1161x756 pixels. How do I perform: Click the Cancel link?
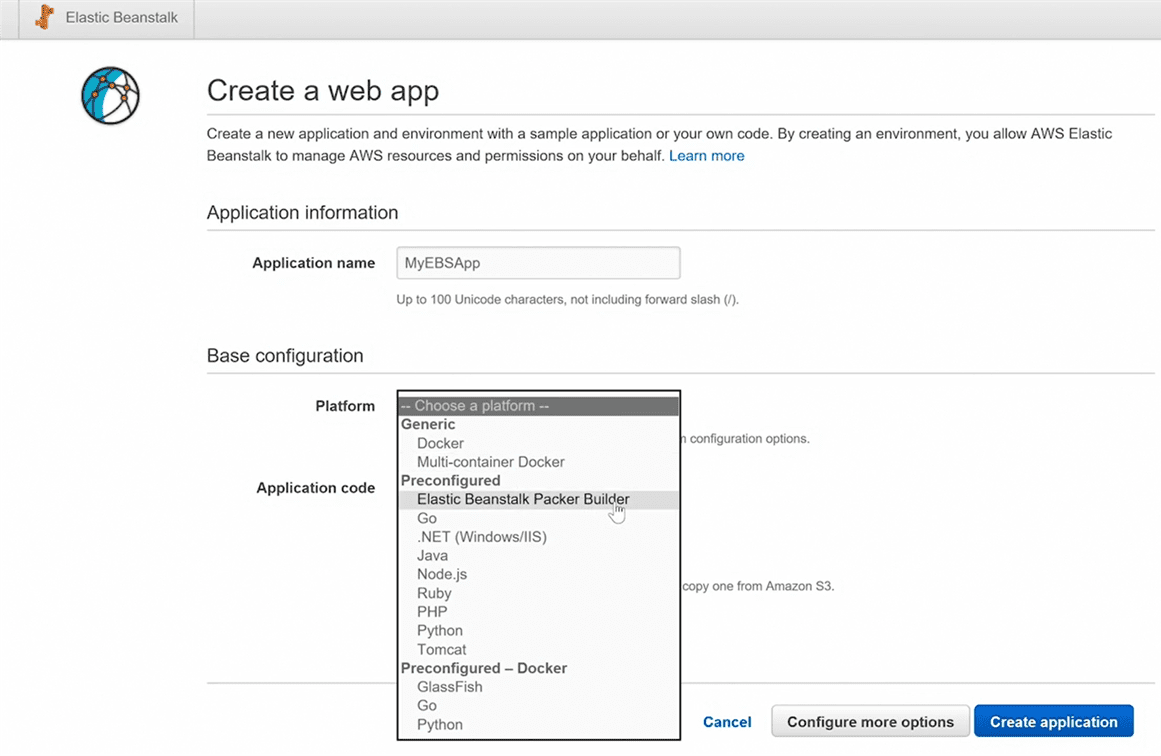(x=727, y=722)
